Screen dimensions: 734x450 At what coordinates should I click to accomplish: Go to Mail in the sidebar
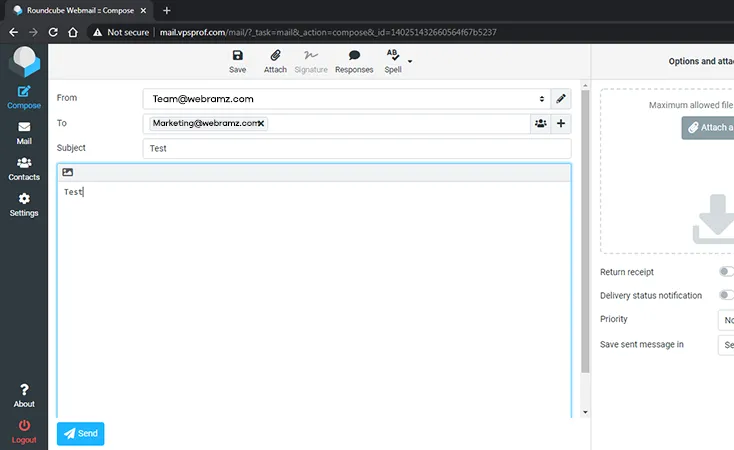coord(24,133)
